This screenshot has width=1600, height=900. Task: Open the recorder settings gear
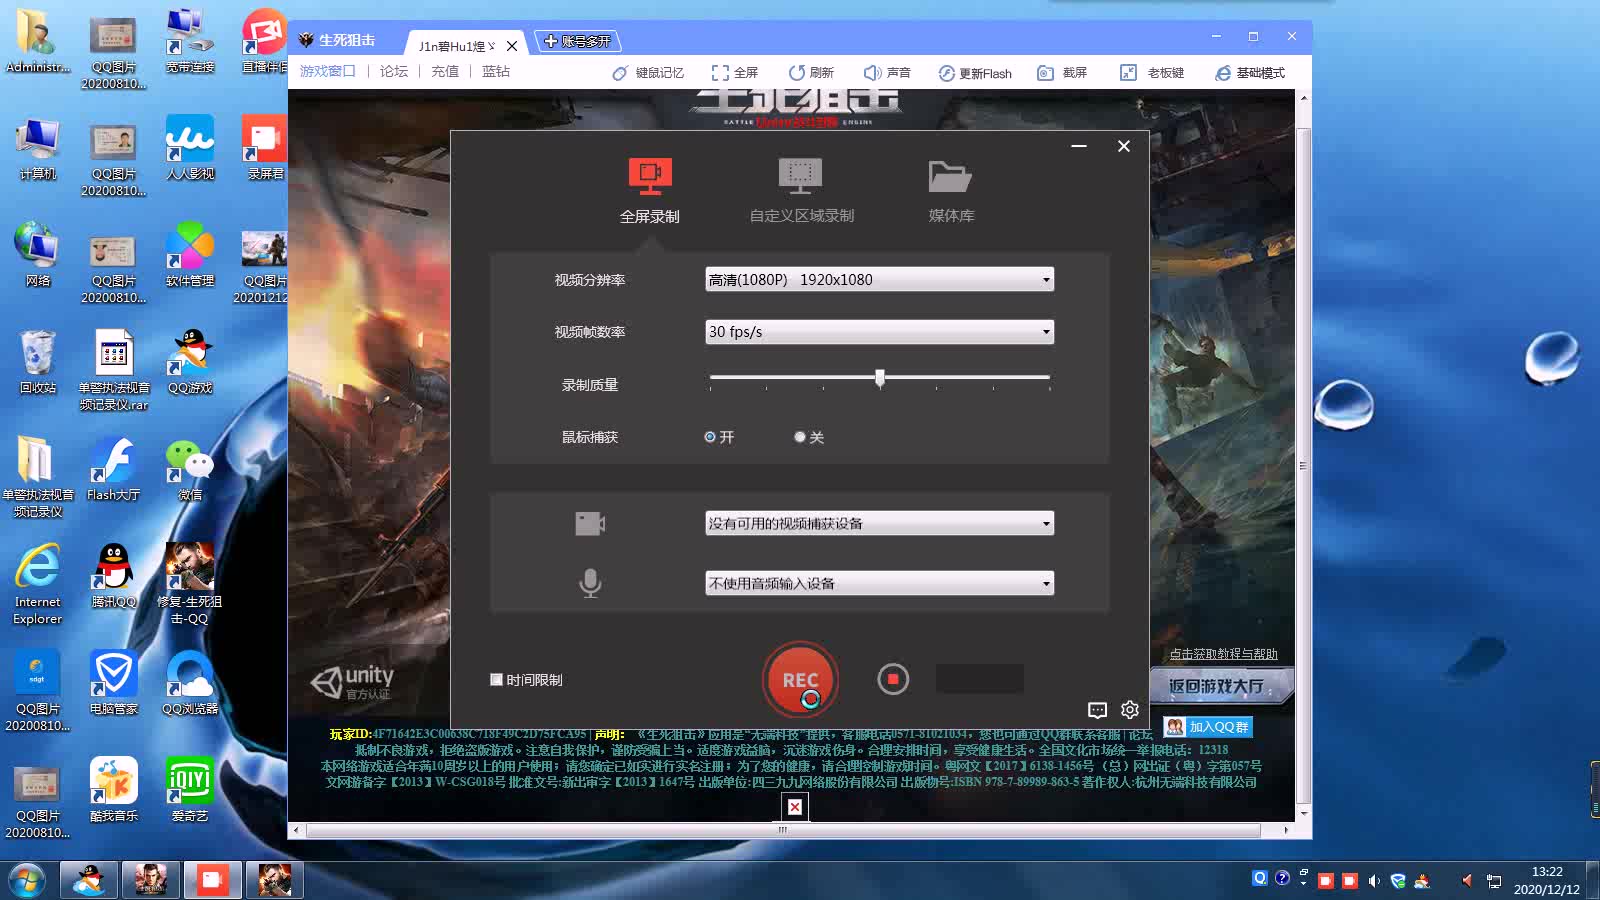point(1130,709)
